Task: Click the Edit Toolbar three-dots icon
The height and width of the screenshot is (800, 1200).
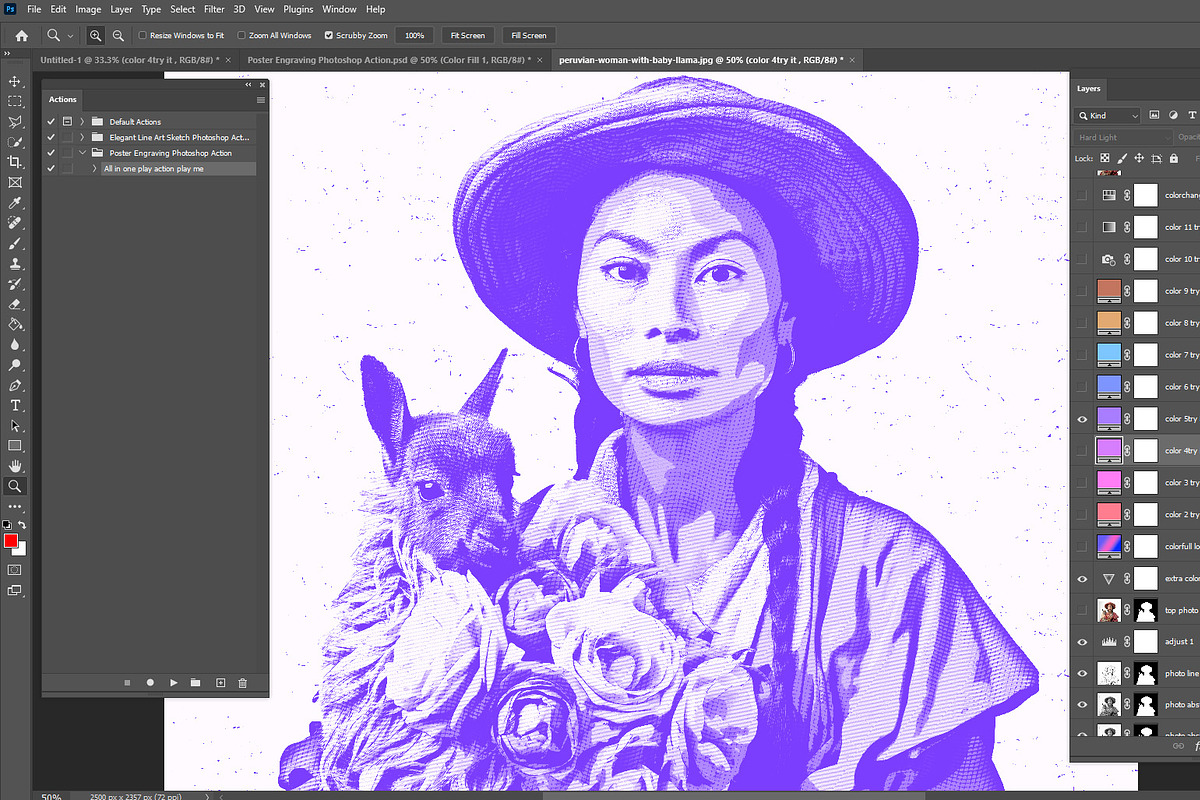Action: tap(15, 507)
